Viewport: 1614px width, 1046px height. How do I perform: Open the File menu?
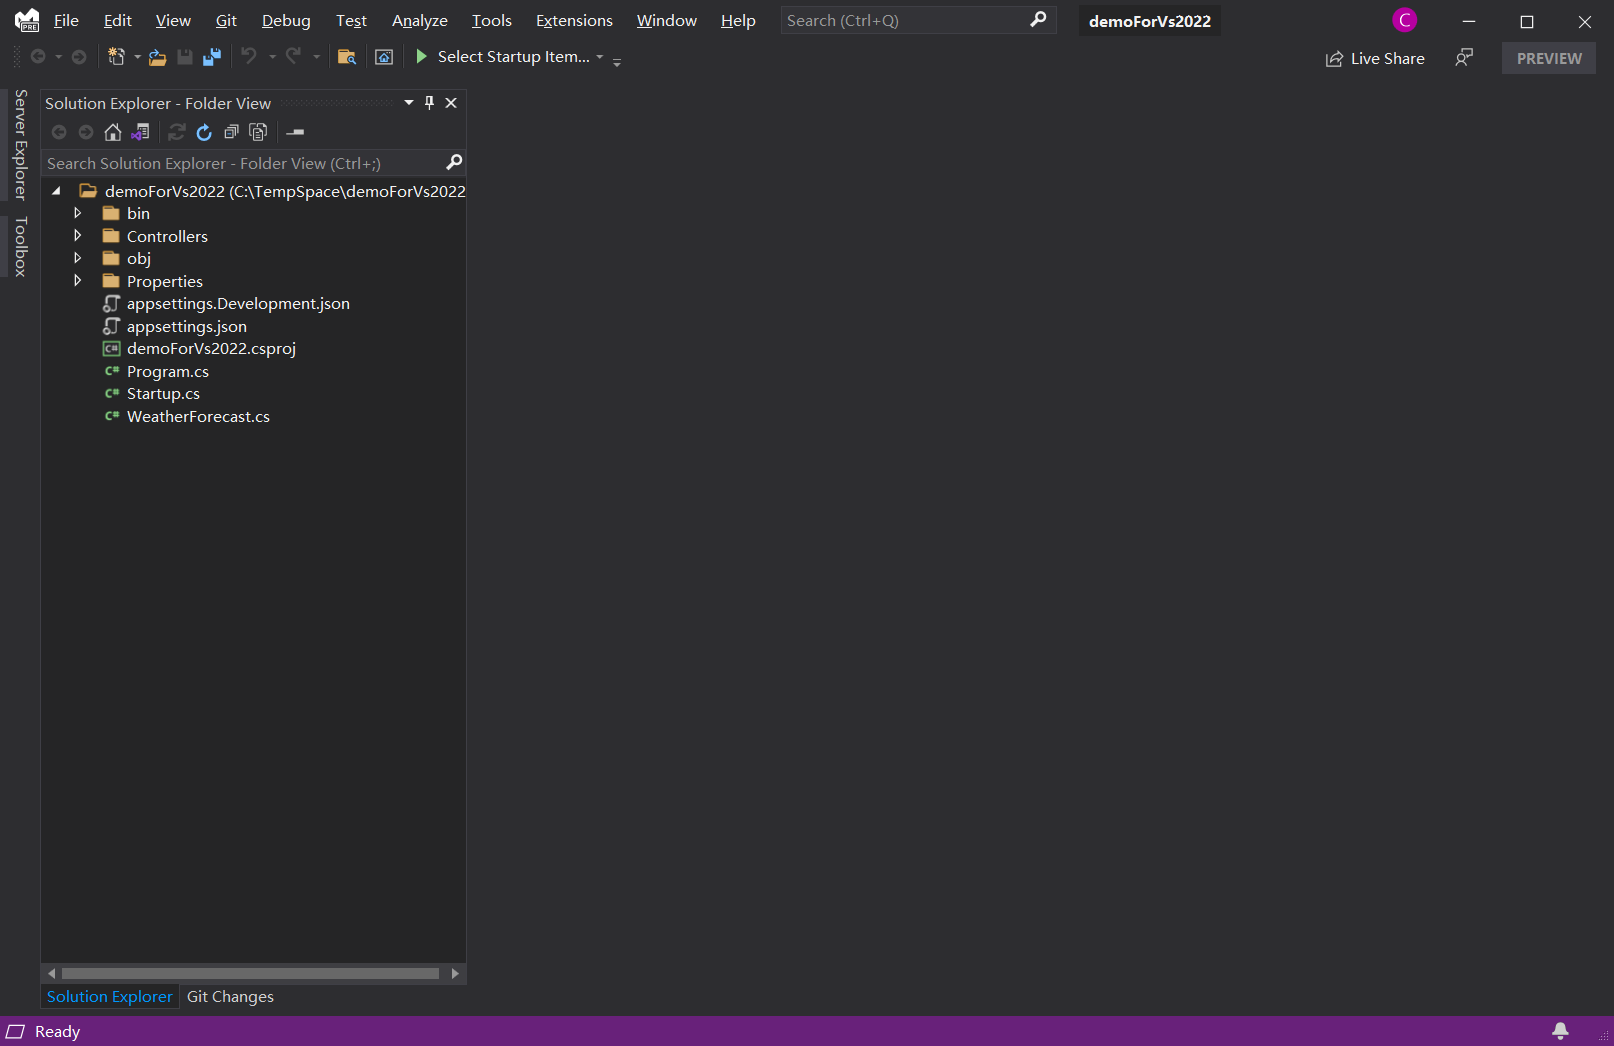[66, 20]
